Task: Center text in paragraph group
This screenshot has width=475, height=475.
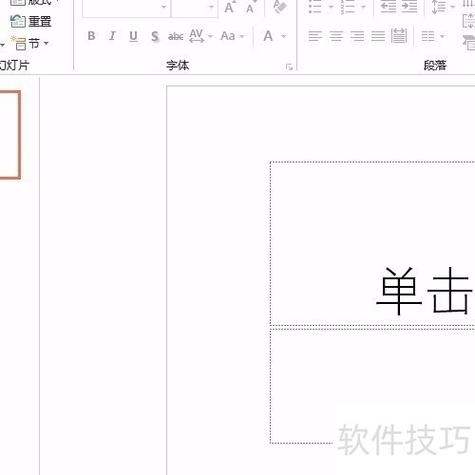Action: [336, 36]
